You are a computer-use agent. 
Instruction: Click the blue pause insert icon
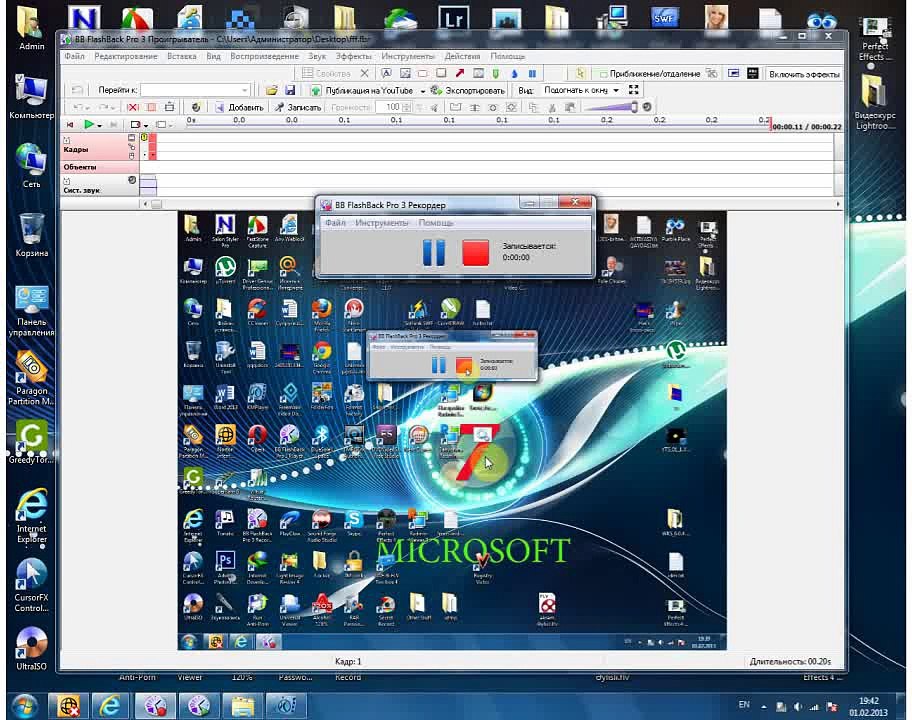532,73
